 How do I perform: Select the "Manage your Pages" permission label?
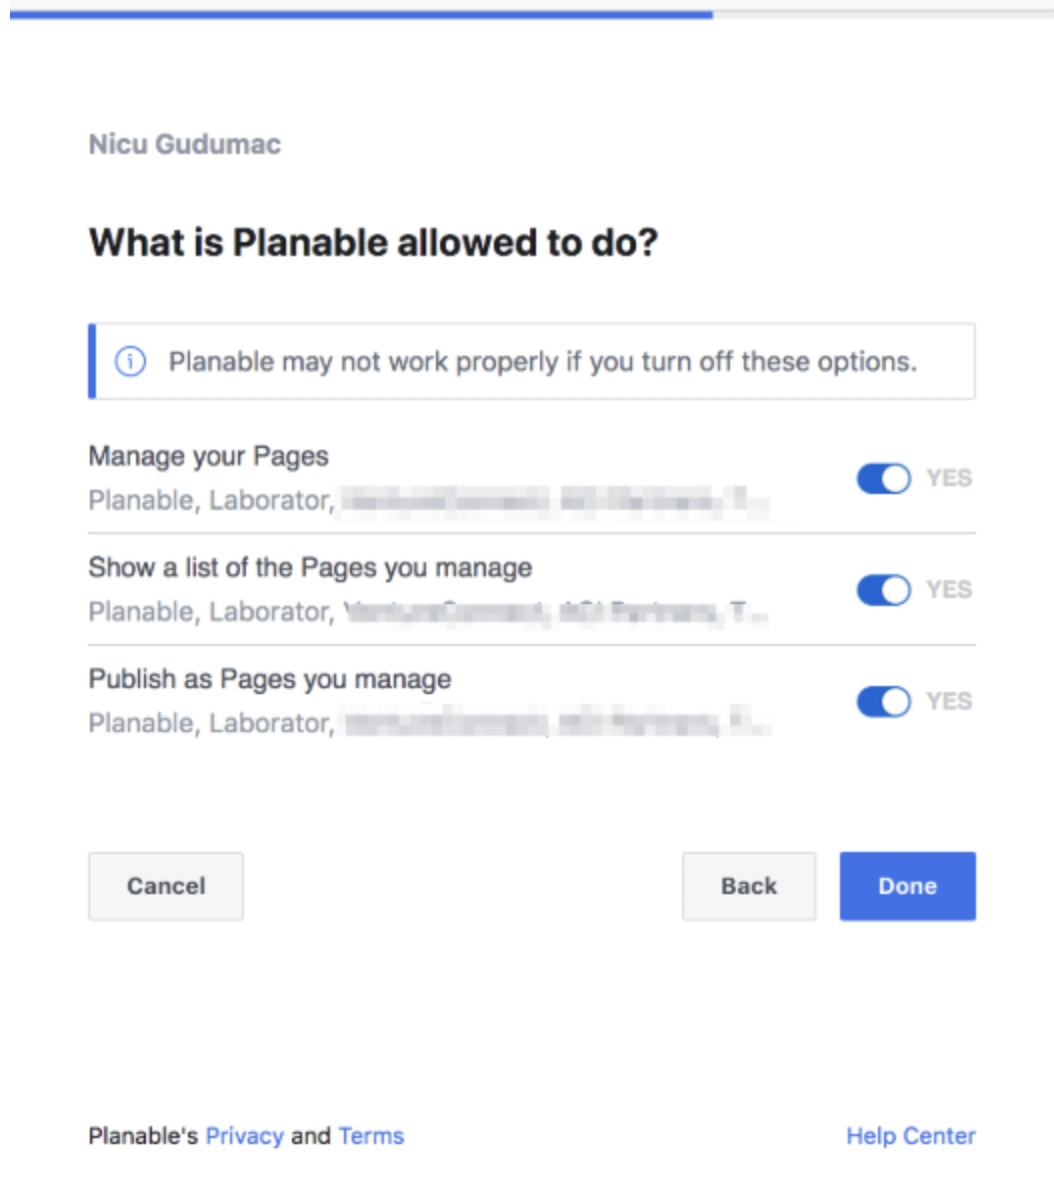[208, 456]
